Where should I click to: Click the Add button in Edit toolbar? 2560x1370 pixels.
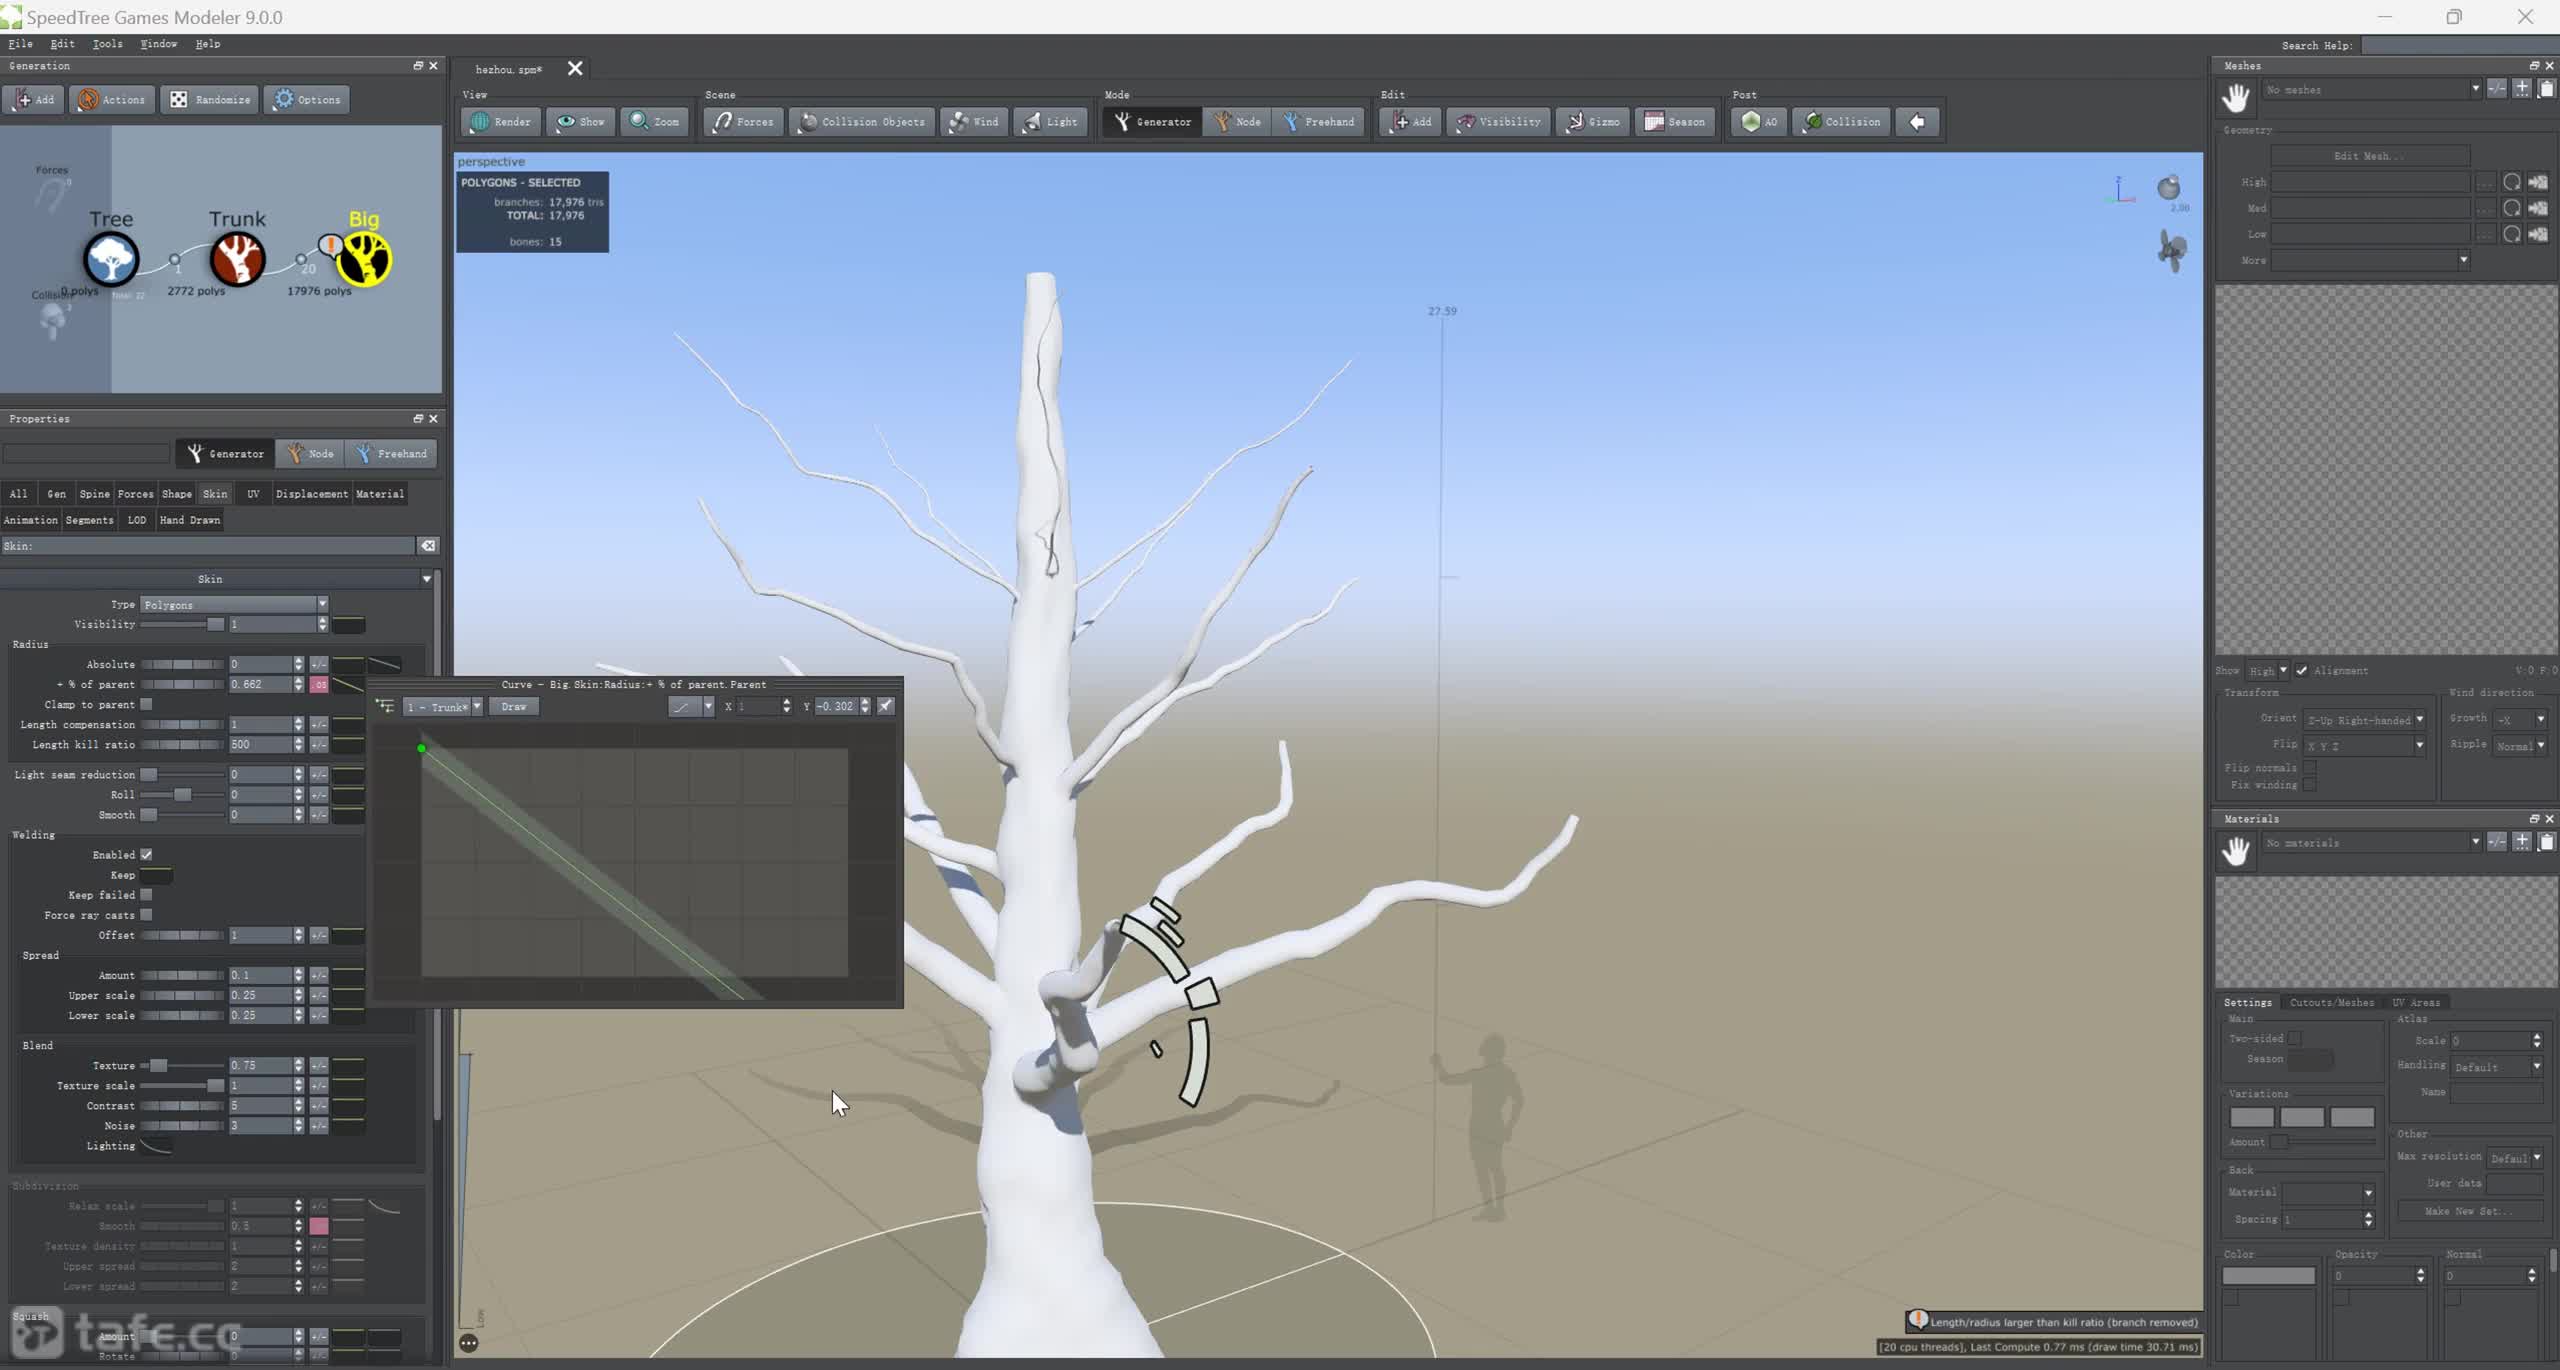tap(1411, 122)
